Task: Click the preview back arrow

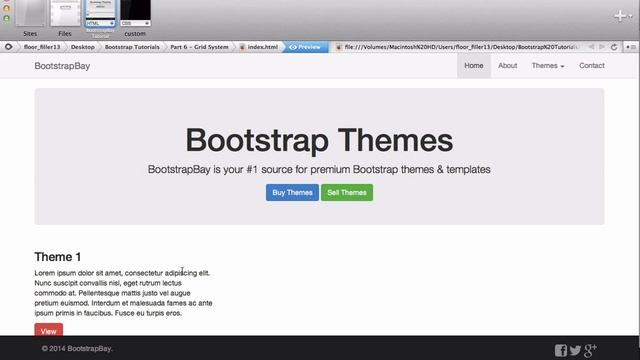Action: click(x=591, y=47)
